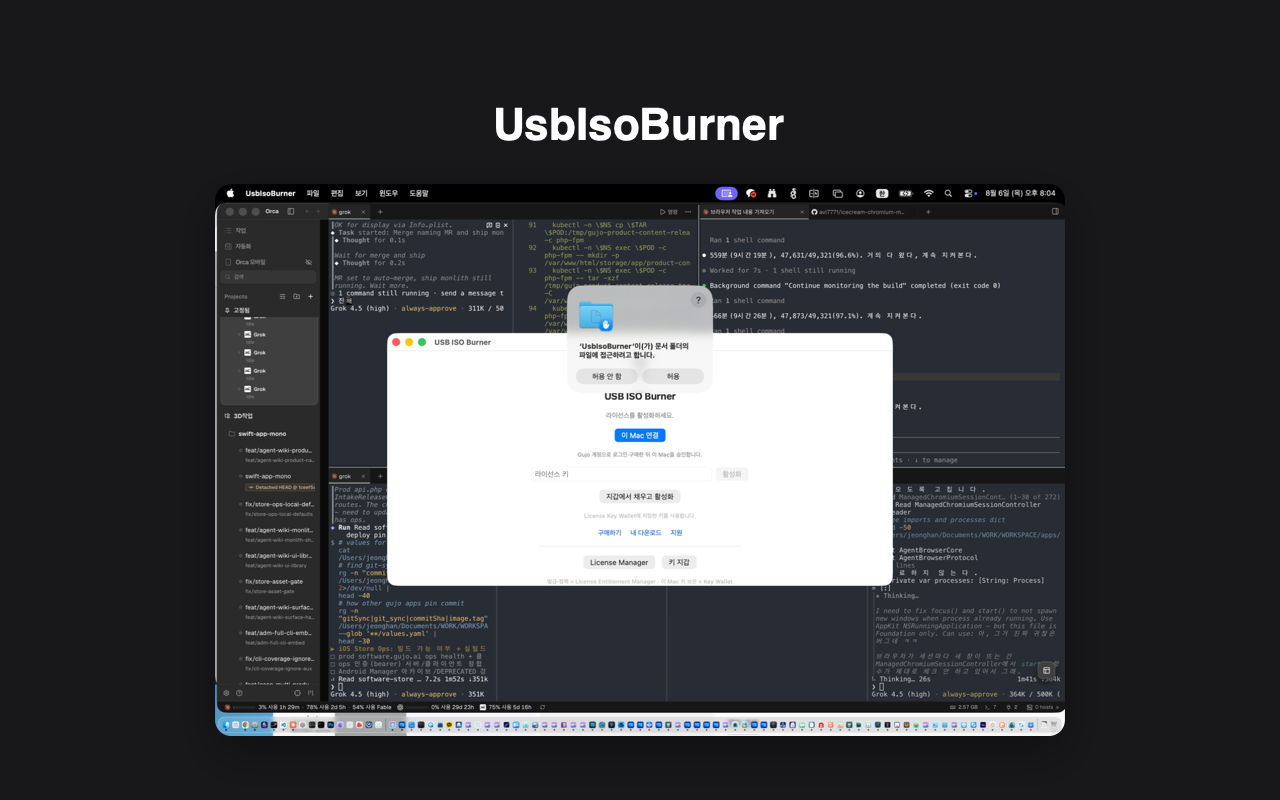
Task: Open the ellipsis menu in editor pane
Action: point(689,212)
